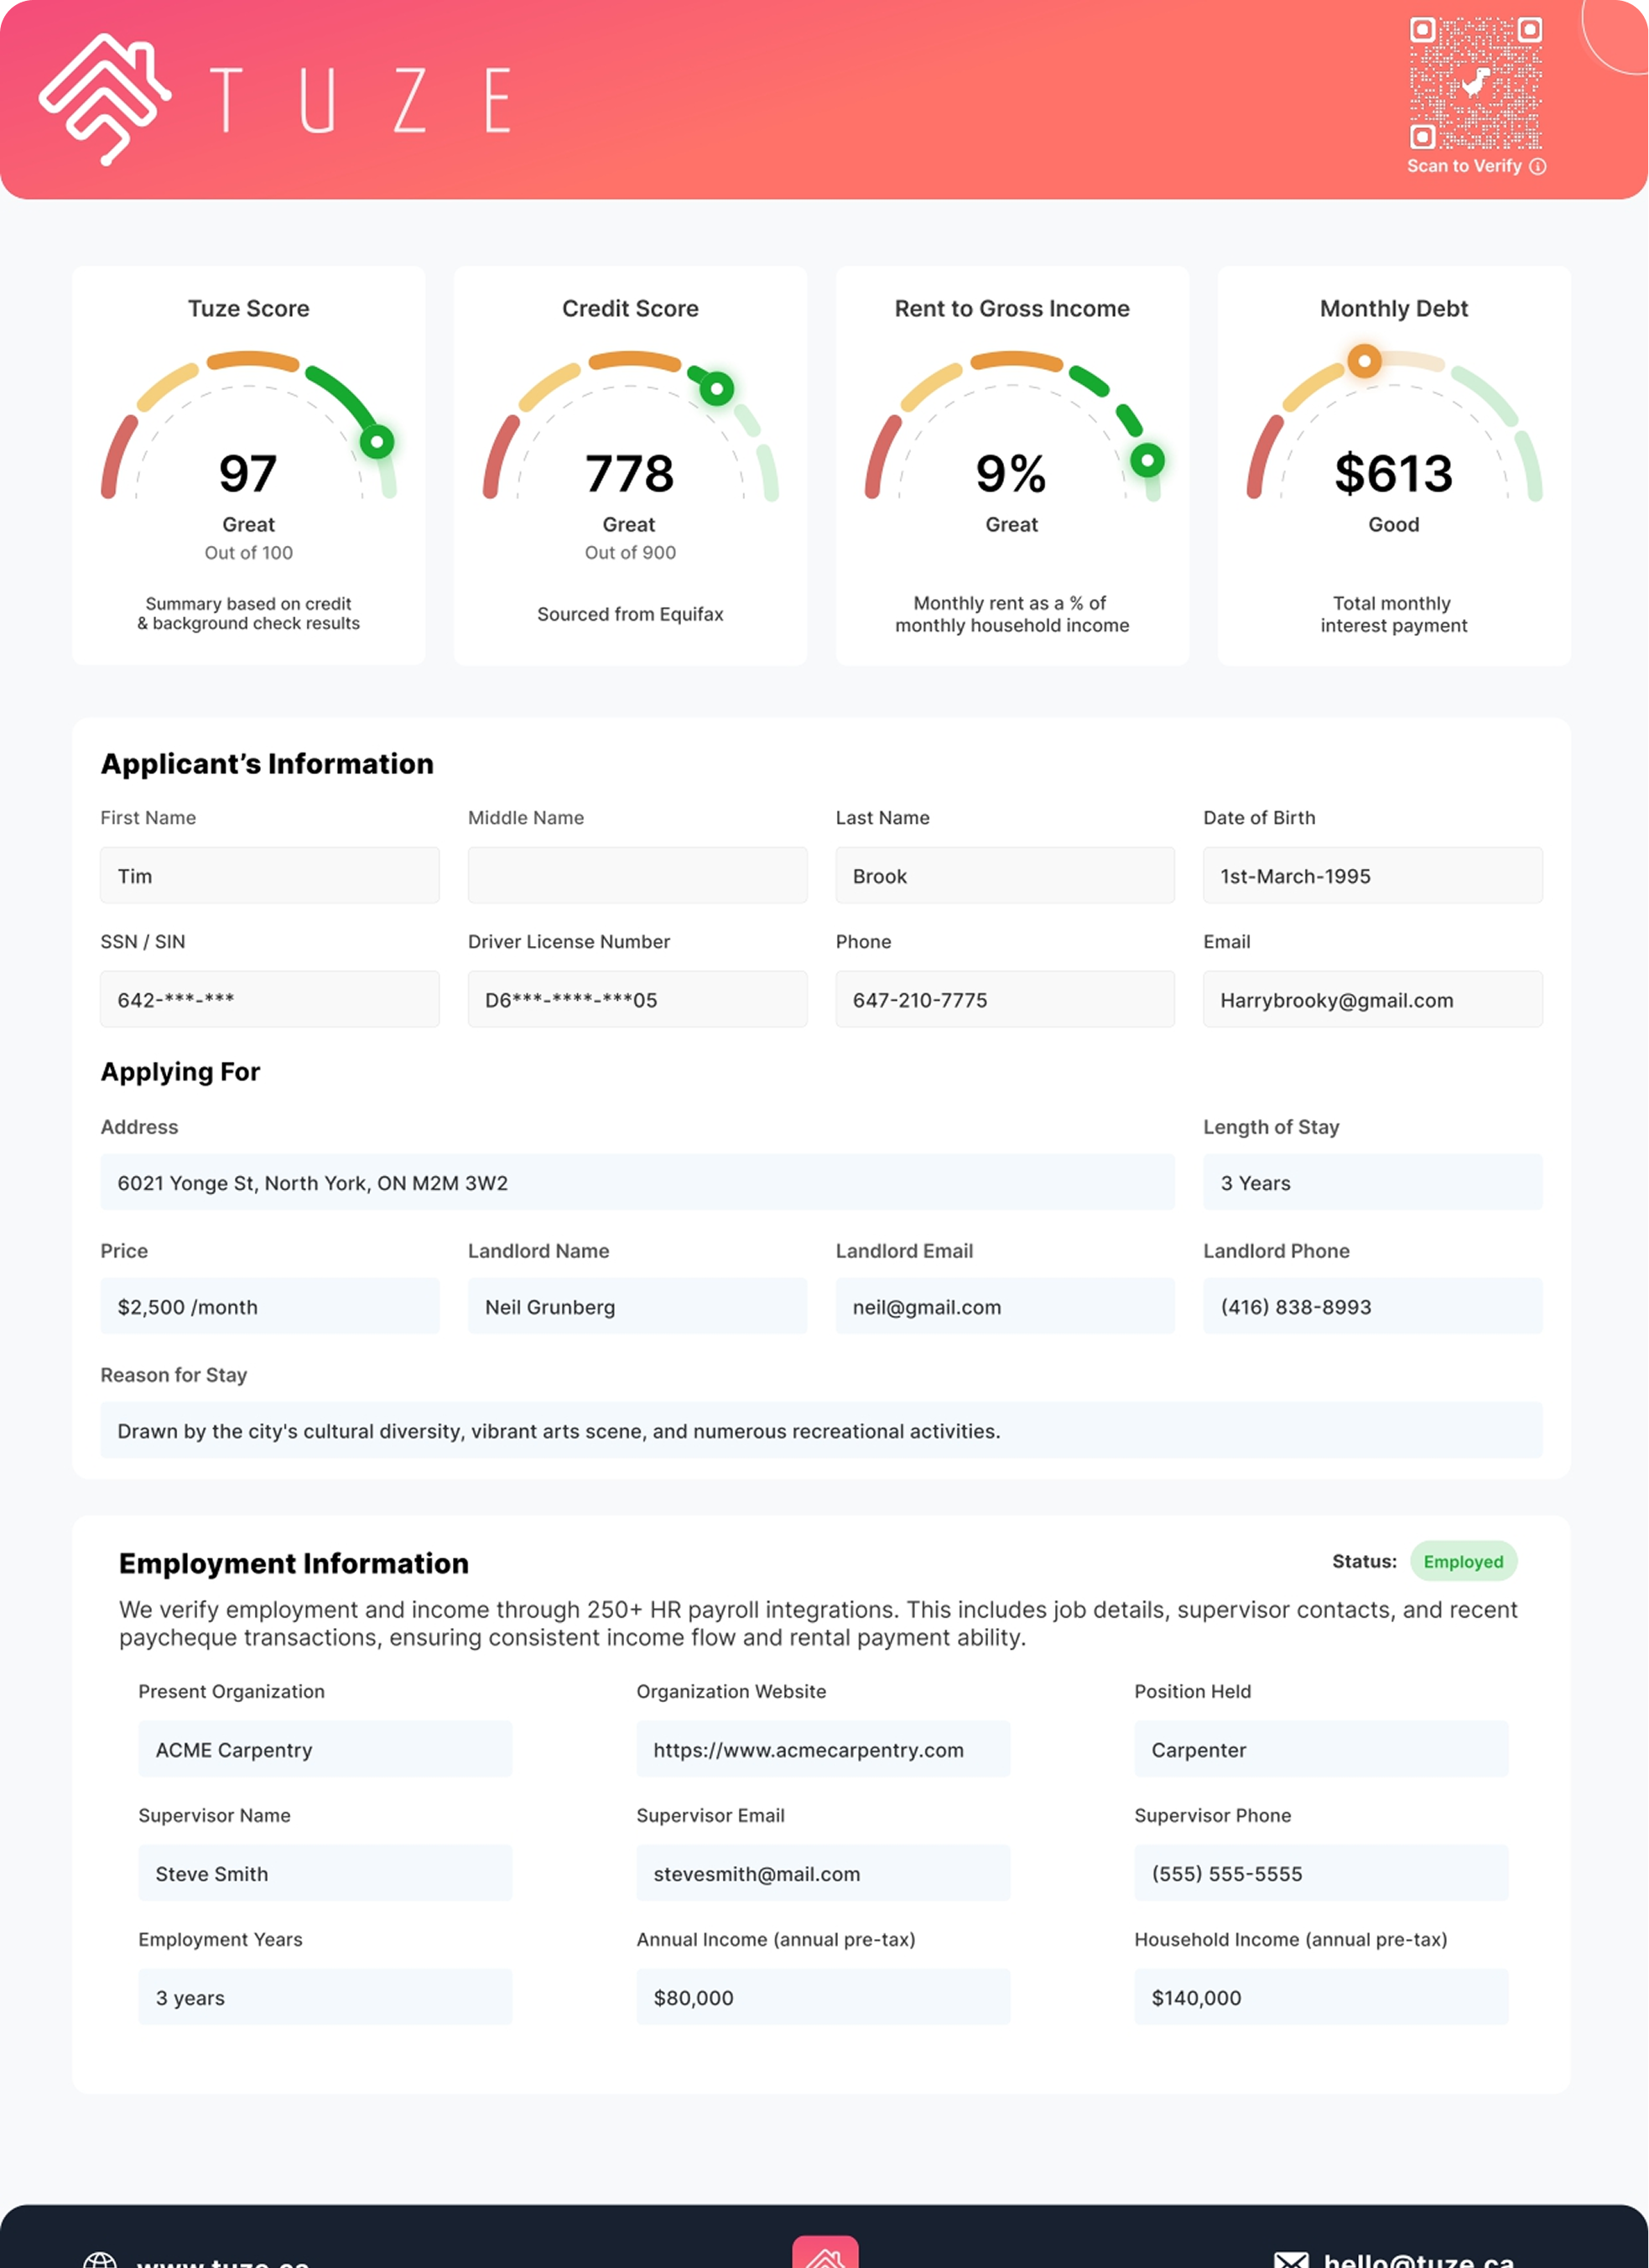Click the pink house badge in footer
The image size is (1649, 2268).
(825, 2253)
